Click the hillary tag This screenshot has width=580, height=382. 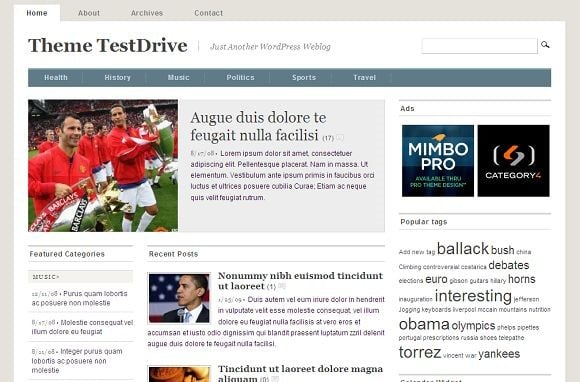(x=498, y=281)
